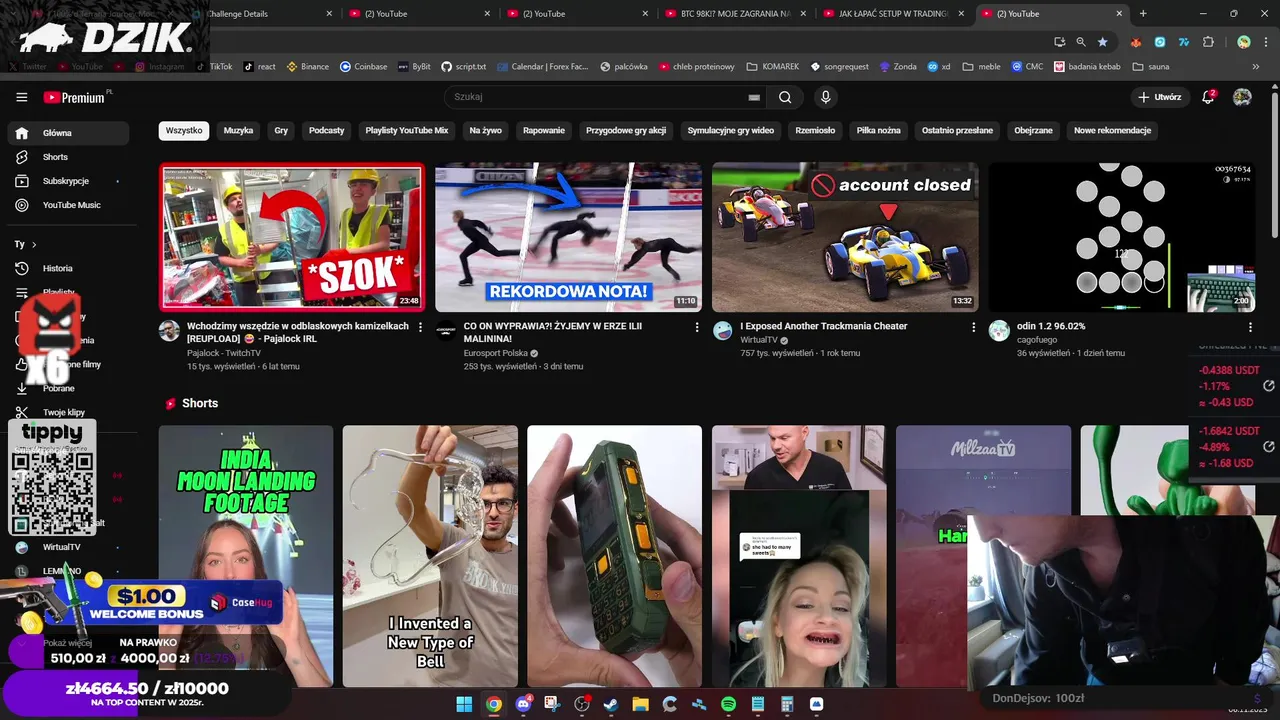1280x720 pixels.
Task: Open the YouTube account avatar menu
Action: point(1242,97)
